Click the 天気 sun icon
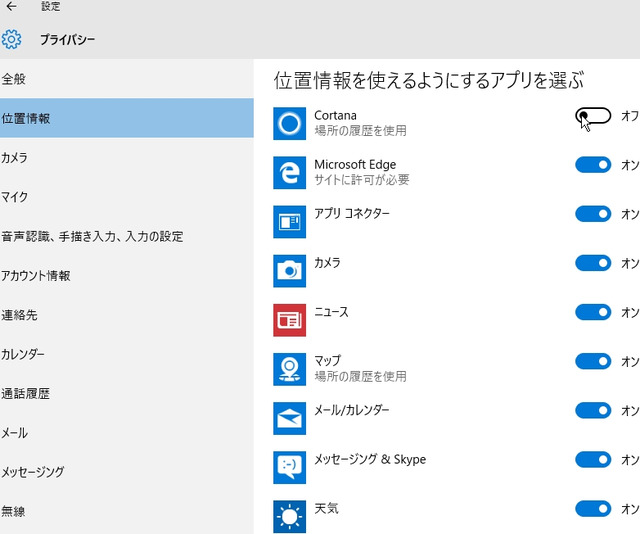The width and height of the screenshot is (640, 534). 289,516
